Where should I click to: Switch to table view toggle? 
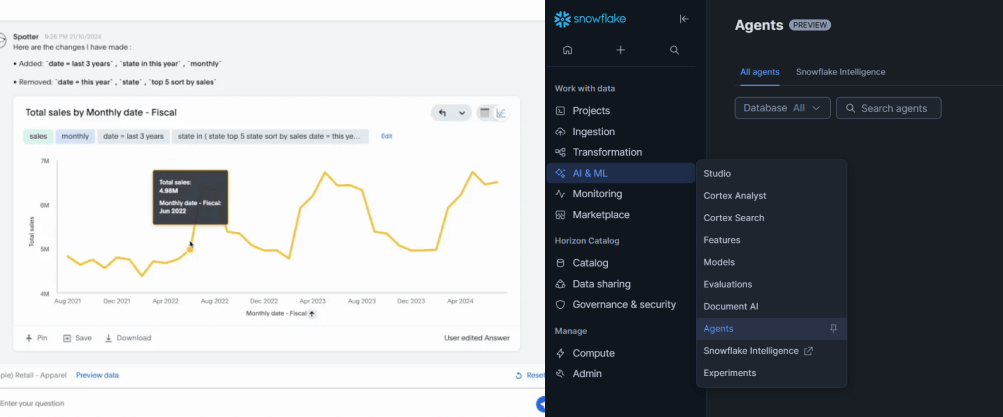pyautogui.click(x=485, y=113)
